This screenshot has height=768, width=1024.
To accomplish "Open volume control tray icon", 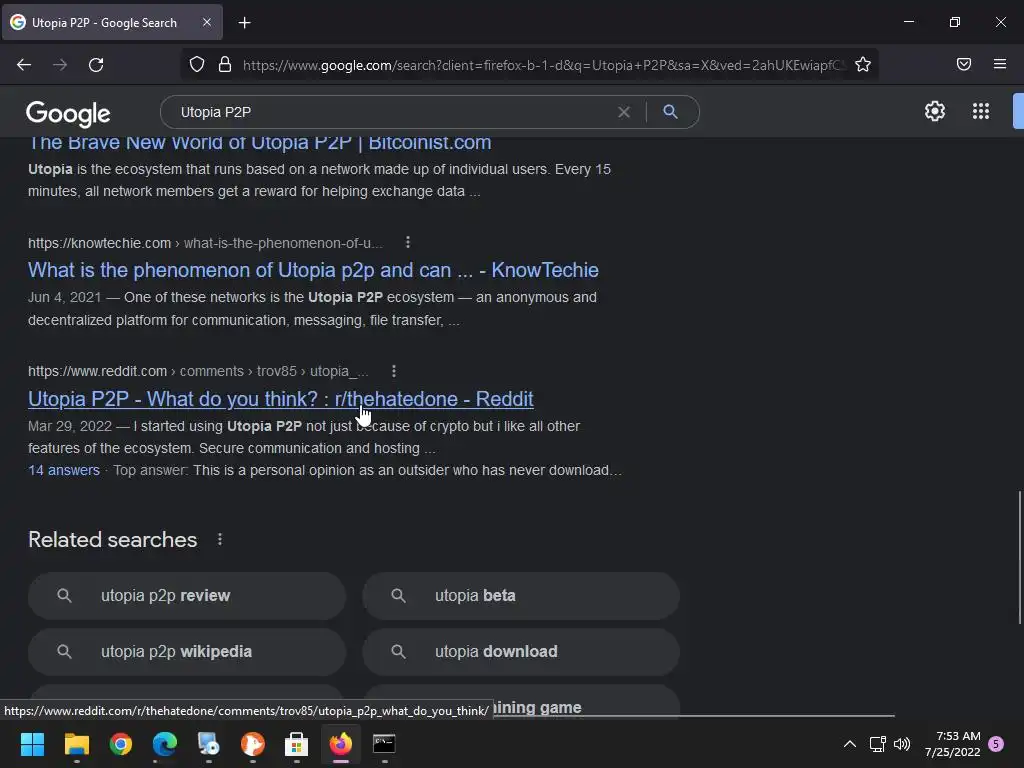I will [x=902, y=744].
